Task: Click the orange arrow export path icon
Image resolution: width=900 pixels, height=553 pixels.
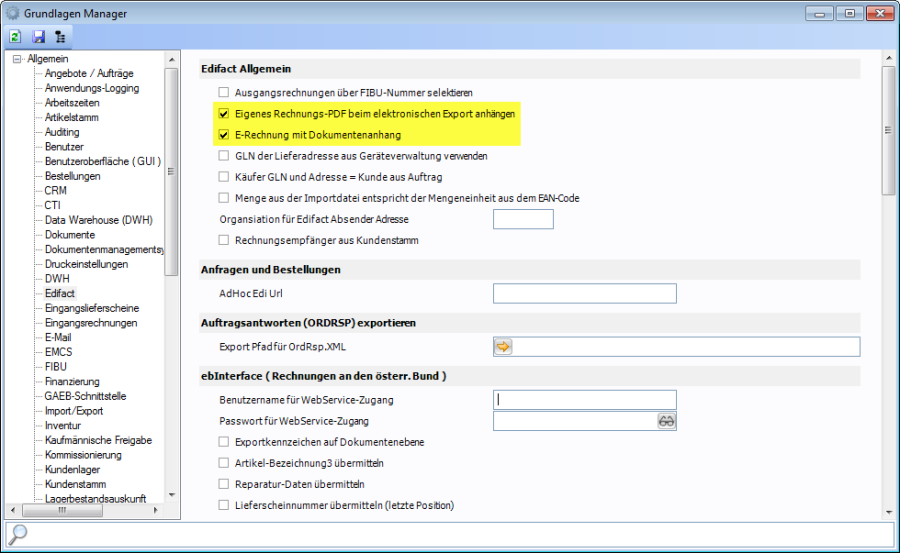Action: click(x=503, y=347)
